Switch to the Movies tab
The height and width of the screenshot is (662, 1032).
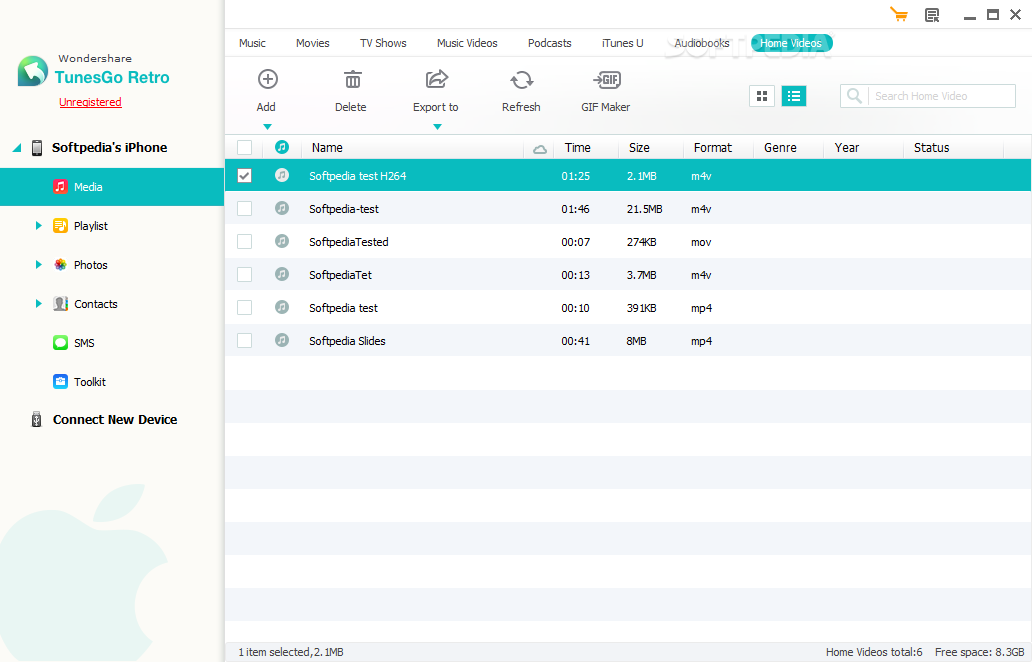(x=313, y=43)
